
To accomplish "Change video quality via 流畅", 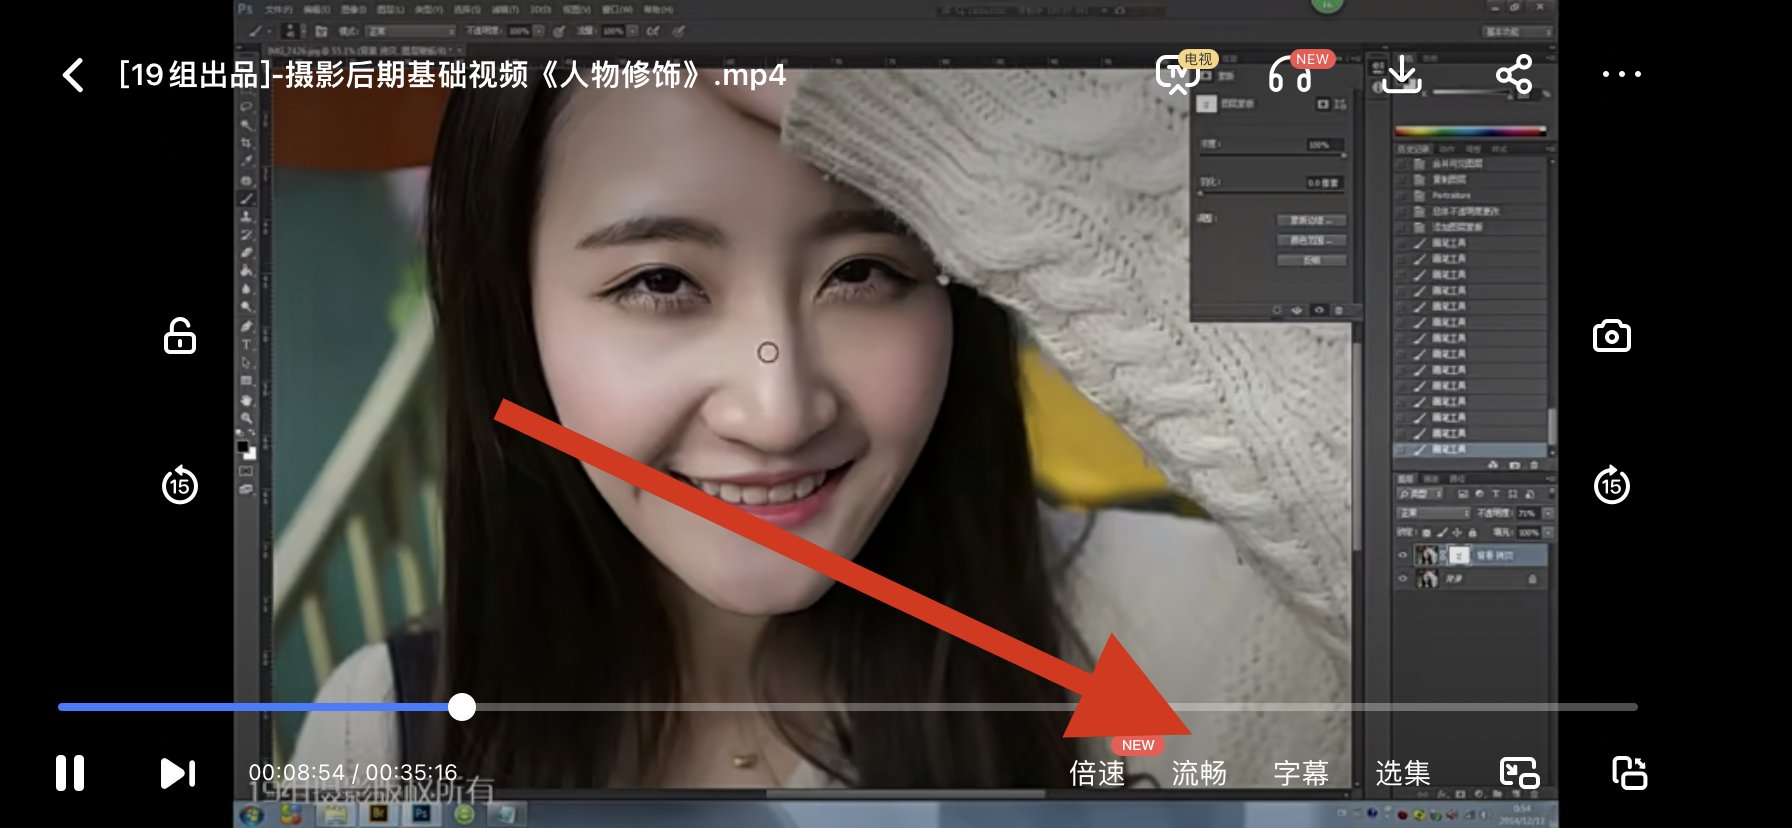I will point(1199,773).
